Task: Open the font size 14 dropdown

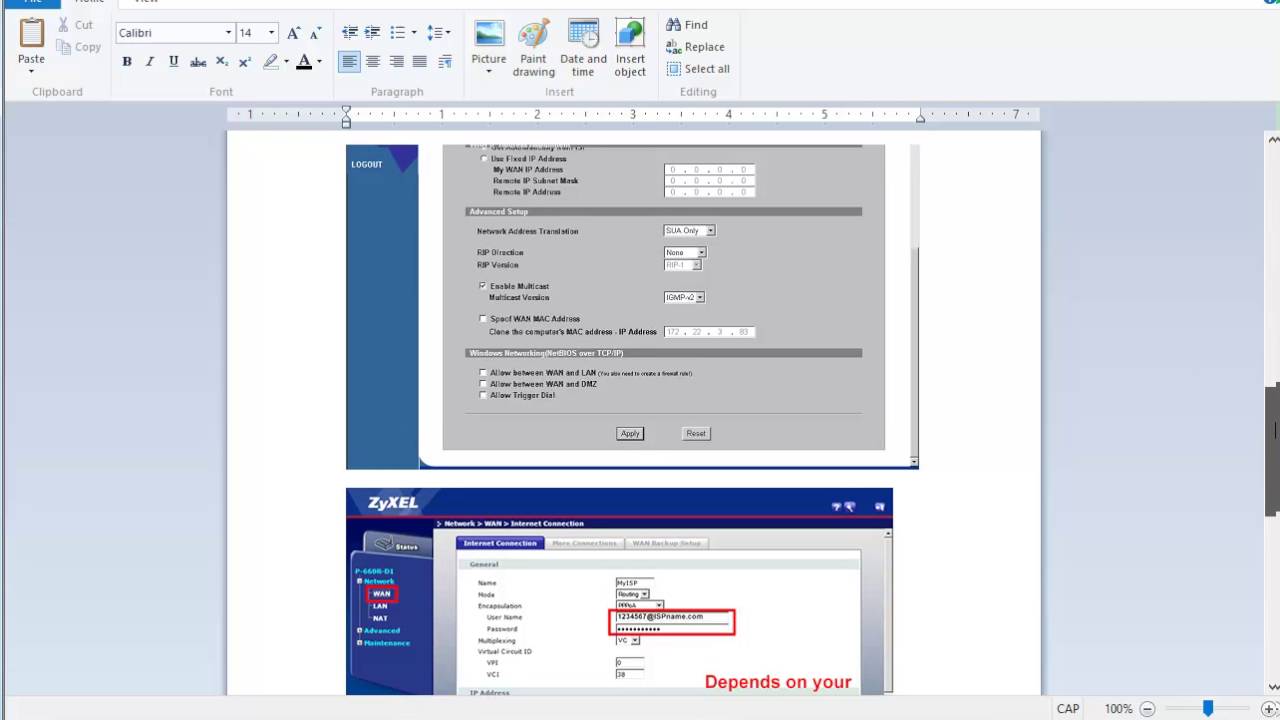Action: click(x=271, y=33)
